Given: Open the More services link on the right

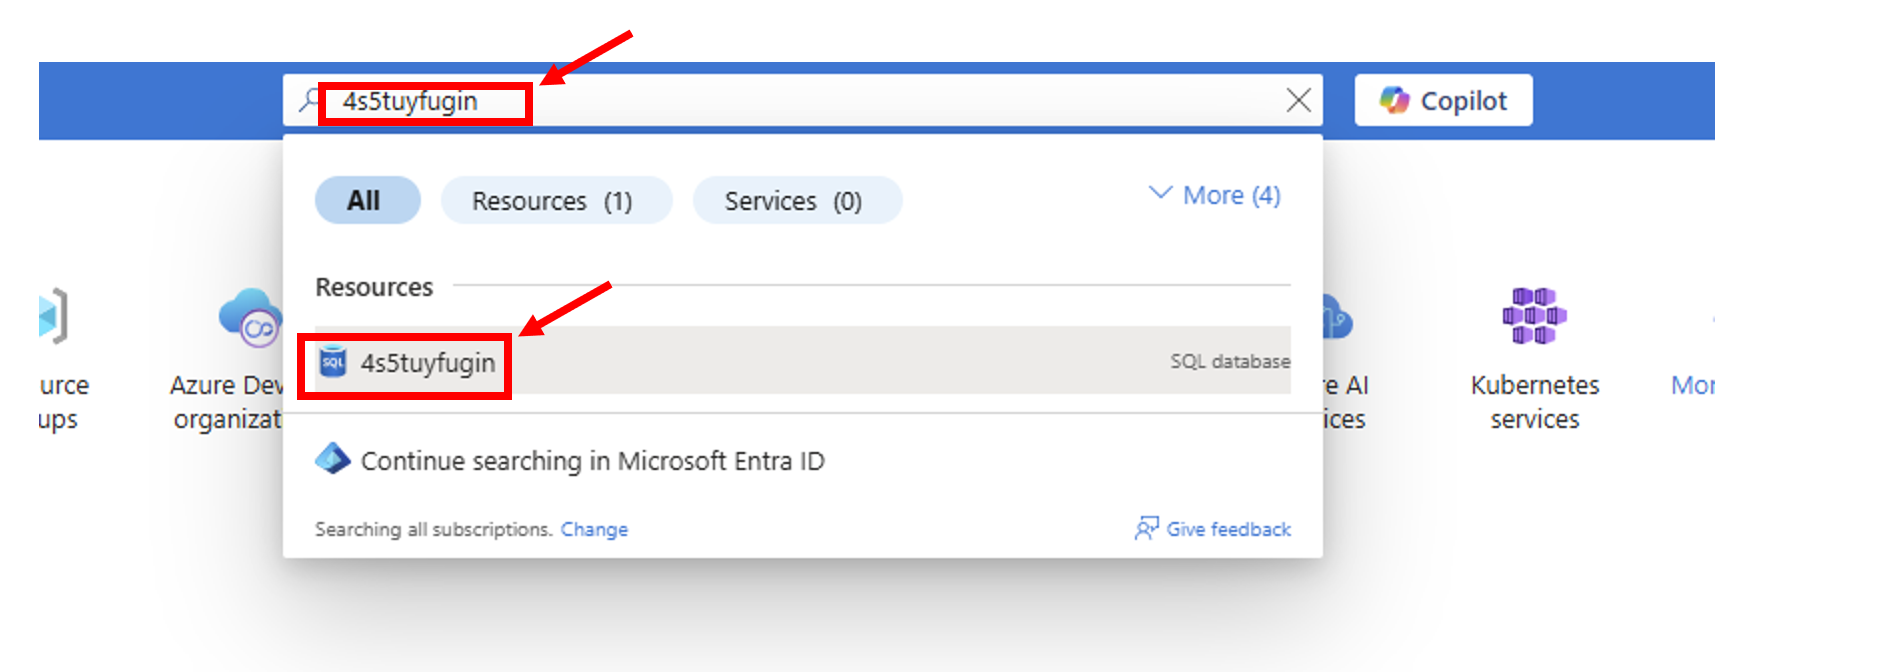Looking at the screenshot, I should coord(1692,385).
